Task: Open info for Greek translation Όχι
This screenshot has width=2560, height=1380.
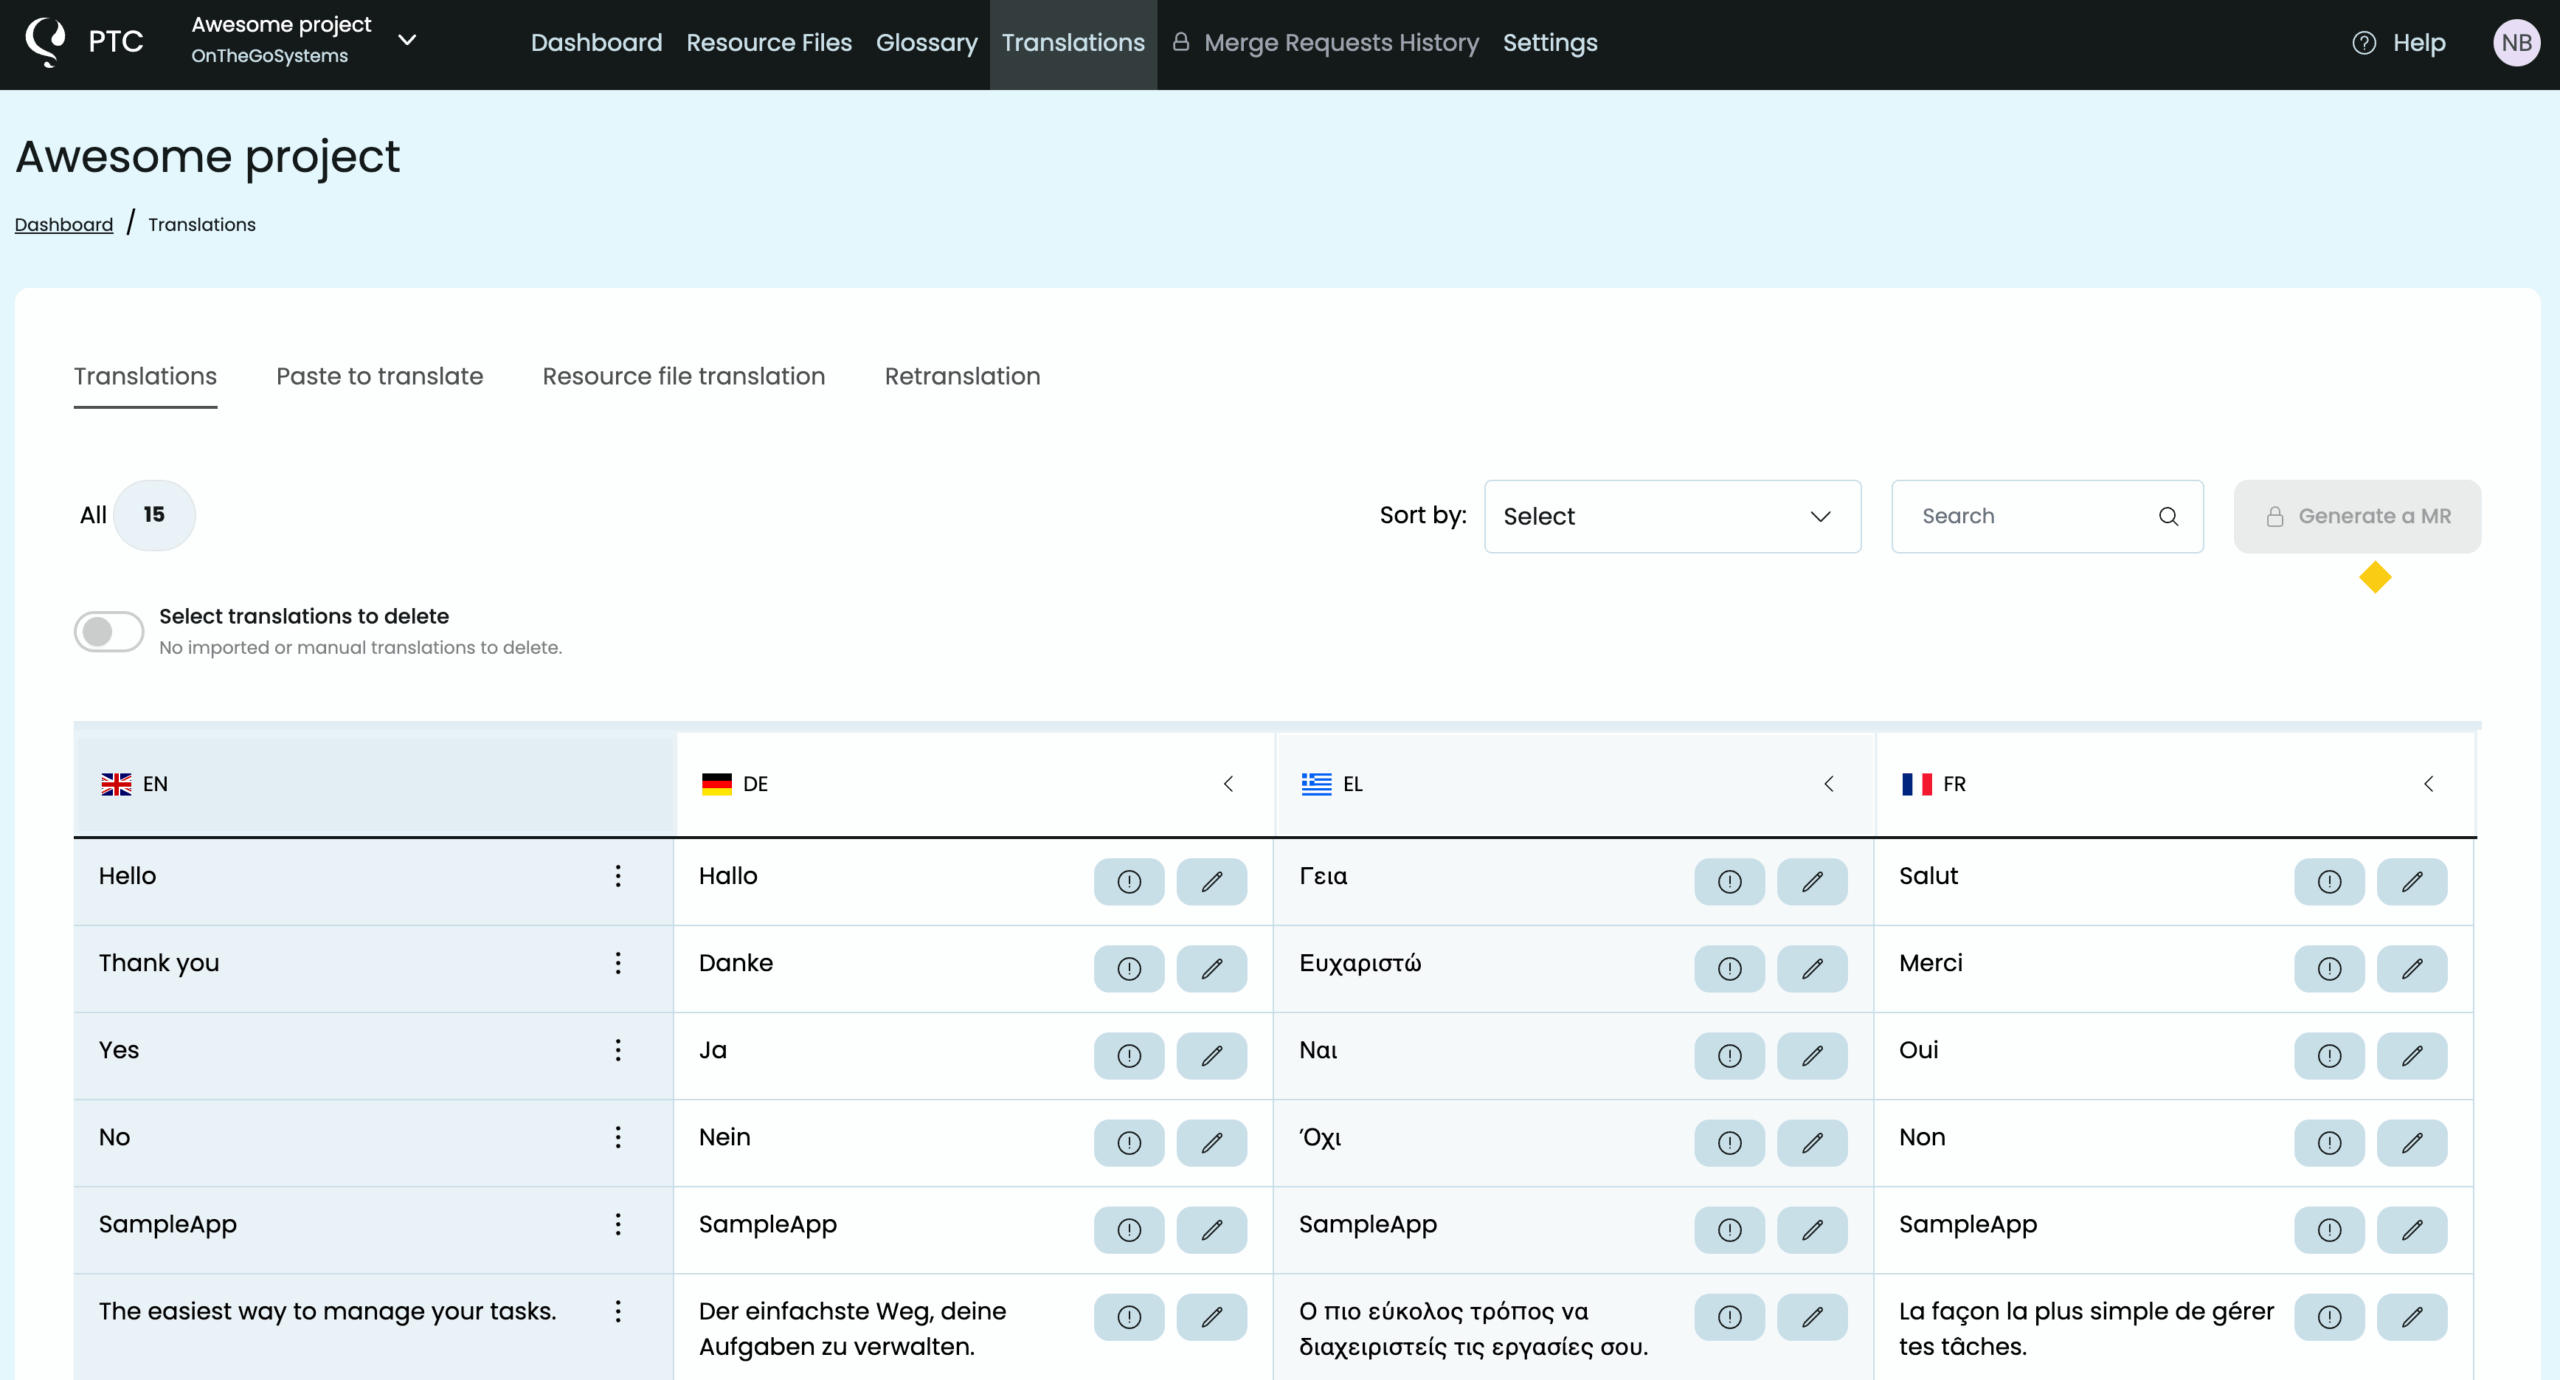Action: pos(1730,1142)
